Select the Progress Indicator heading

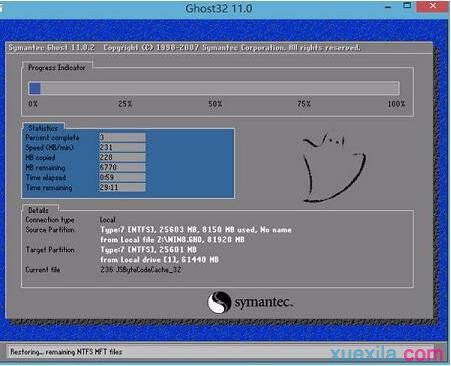click(57, 68)
